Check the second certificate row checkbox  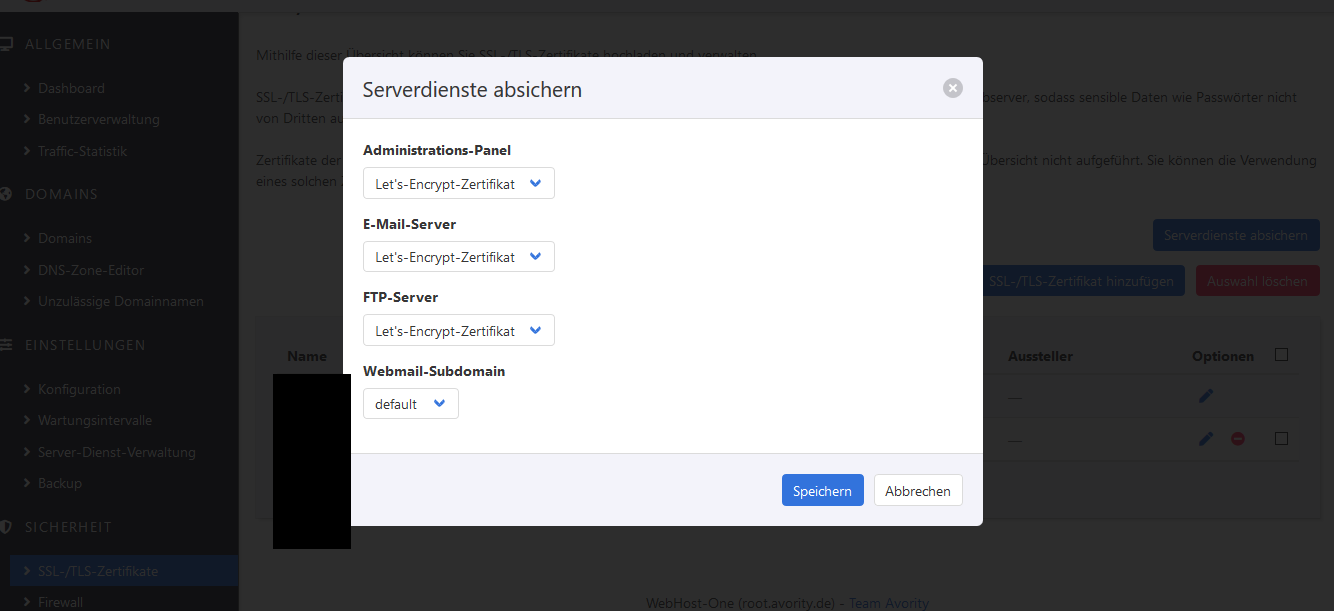click(1281, 439)
